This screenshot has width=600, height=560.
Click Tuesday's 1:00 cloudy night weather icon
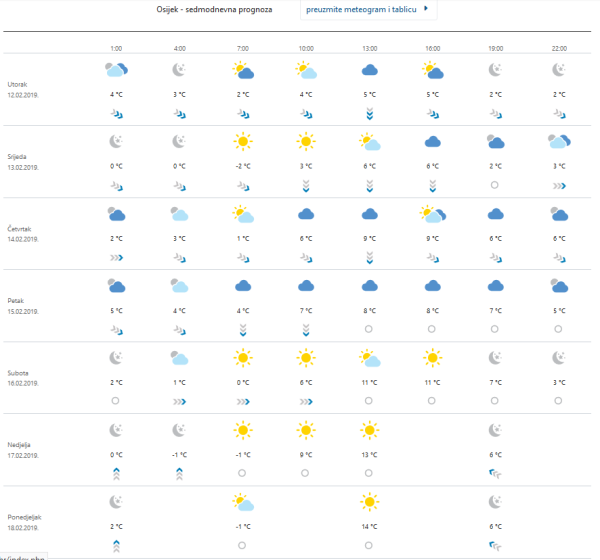[116, 70]
